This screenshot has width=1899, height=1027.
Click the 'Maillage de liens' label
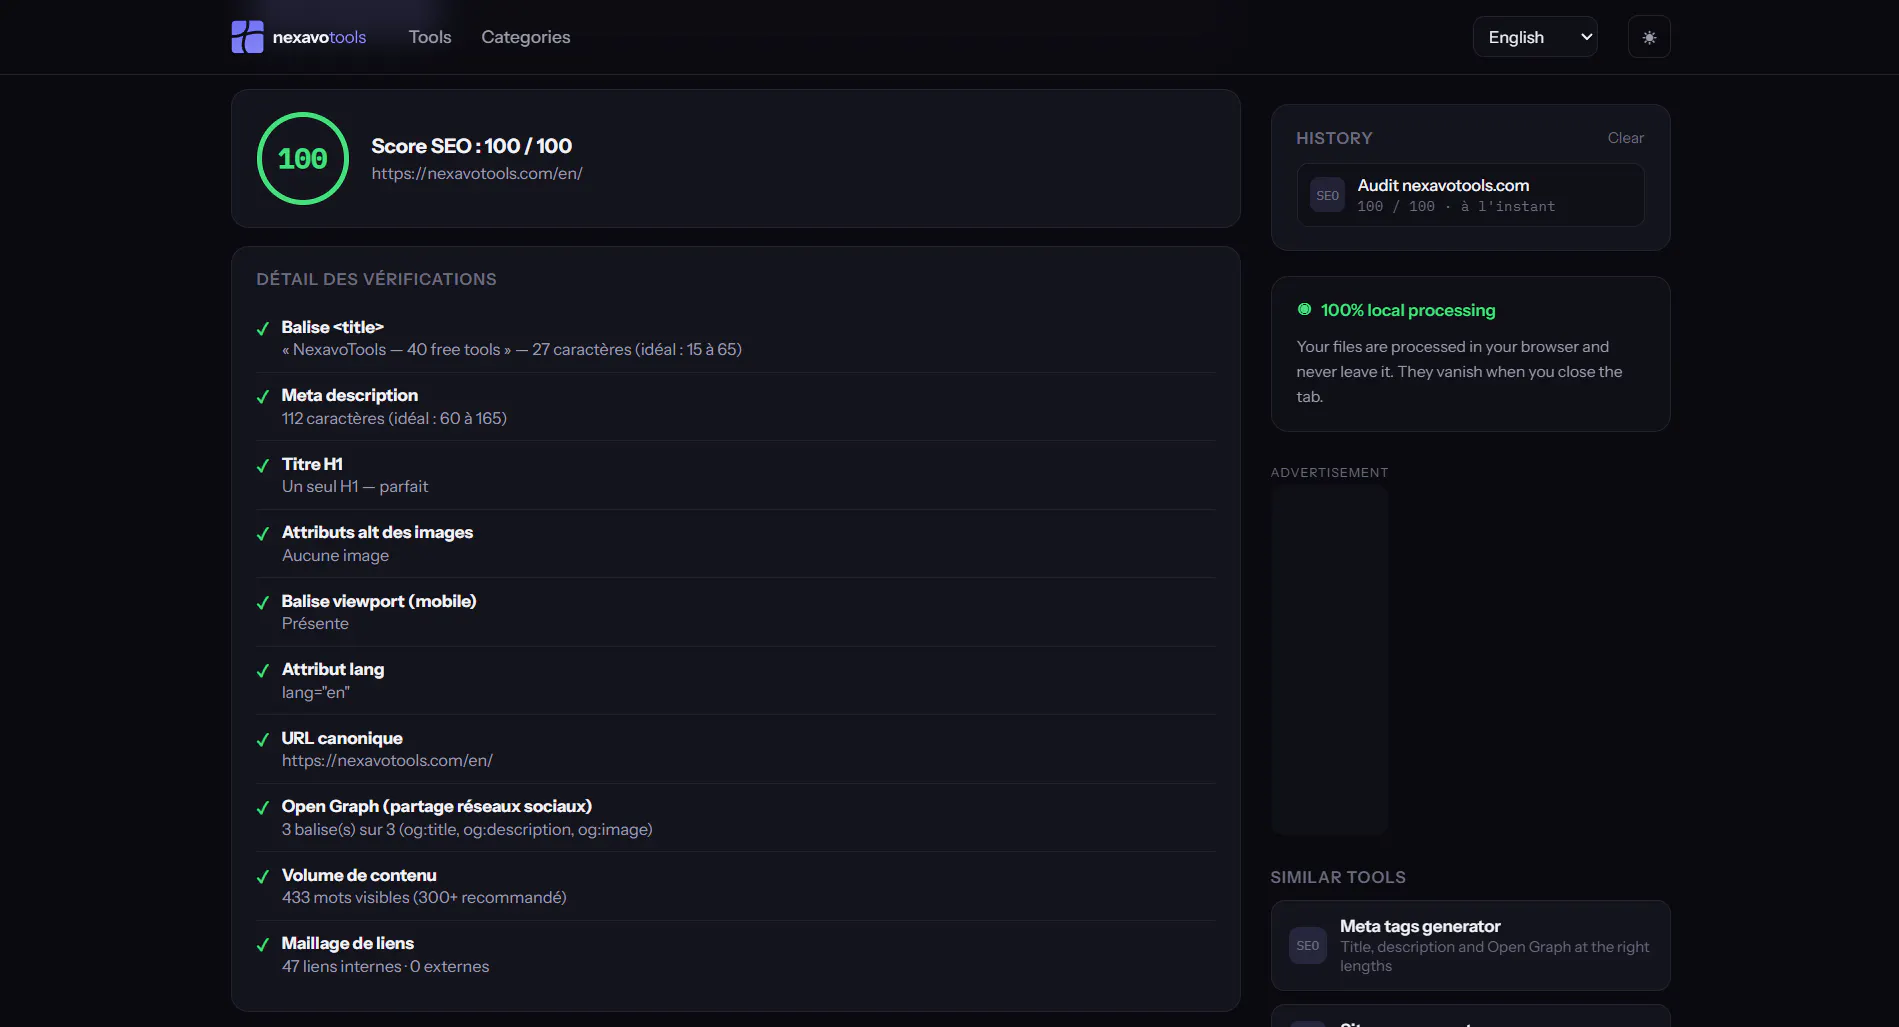click(x=347, y=943)
